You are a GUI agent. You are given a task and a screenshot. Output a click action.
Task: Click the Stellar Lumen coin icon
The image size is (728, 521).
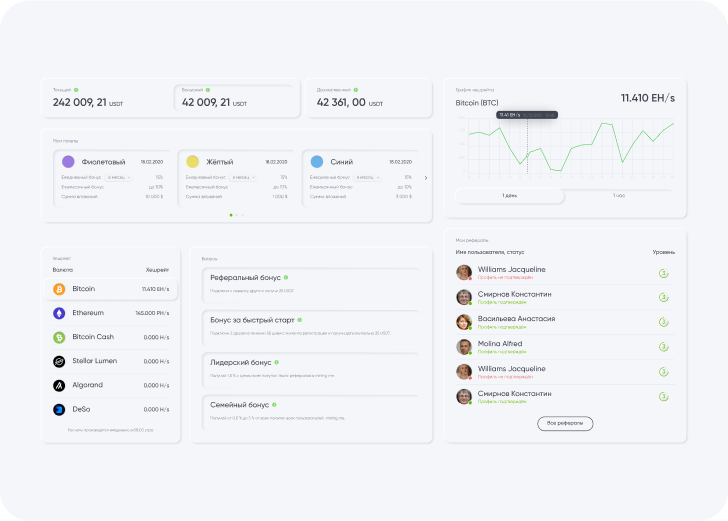pos(59,361)
